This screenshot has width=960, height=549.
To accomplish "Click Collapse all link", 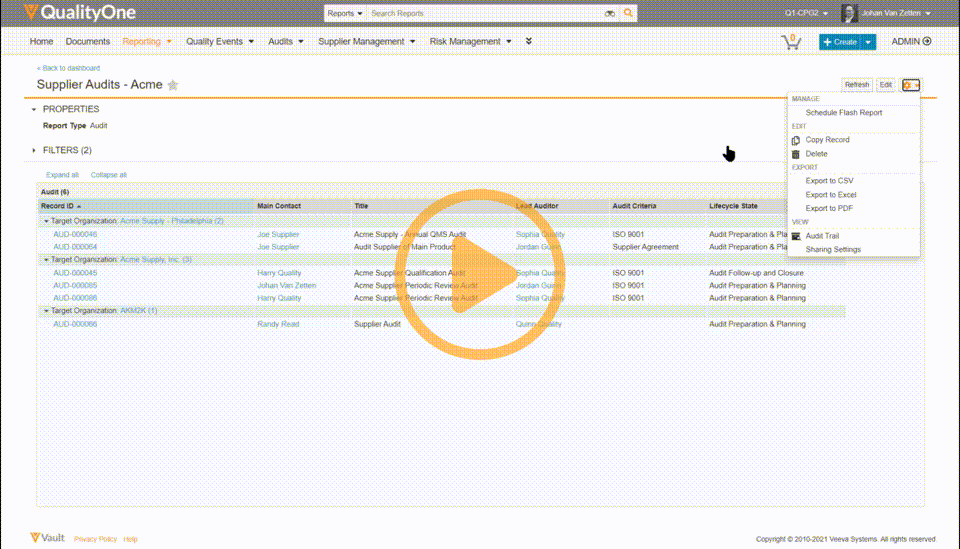I will coord(108,175).
